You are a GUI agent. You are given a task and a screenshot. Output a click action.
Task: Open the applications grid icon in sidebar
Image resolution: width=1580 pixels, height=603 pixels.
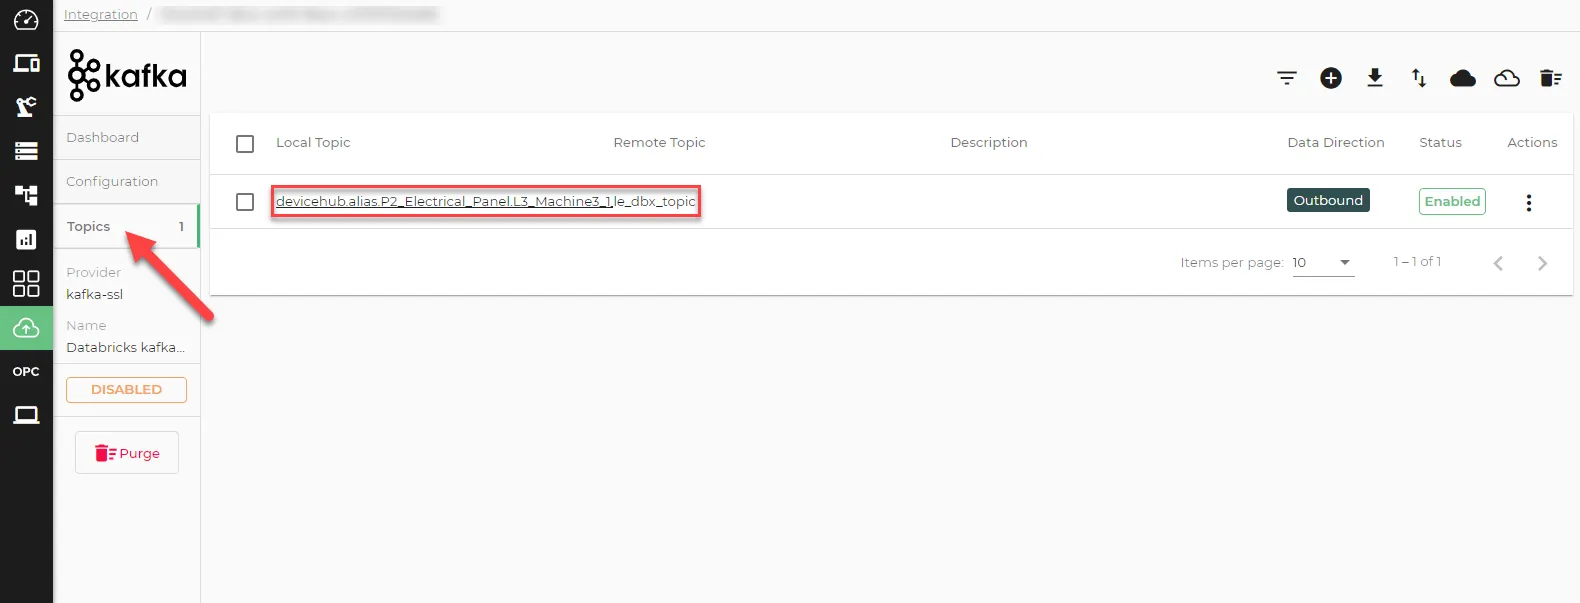click(x=26, y=284)
